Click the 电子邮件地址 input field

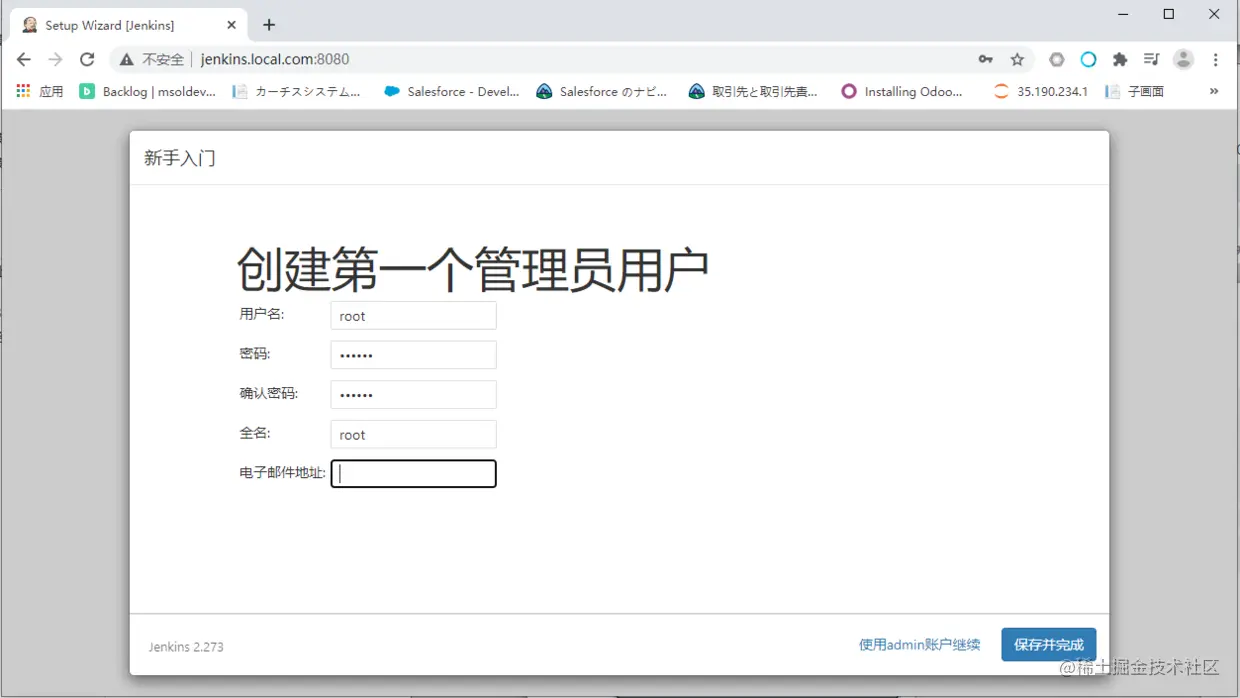[x=413, y=474]
